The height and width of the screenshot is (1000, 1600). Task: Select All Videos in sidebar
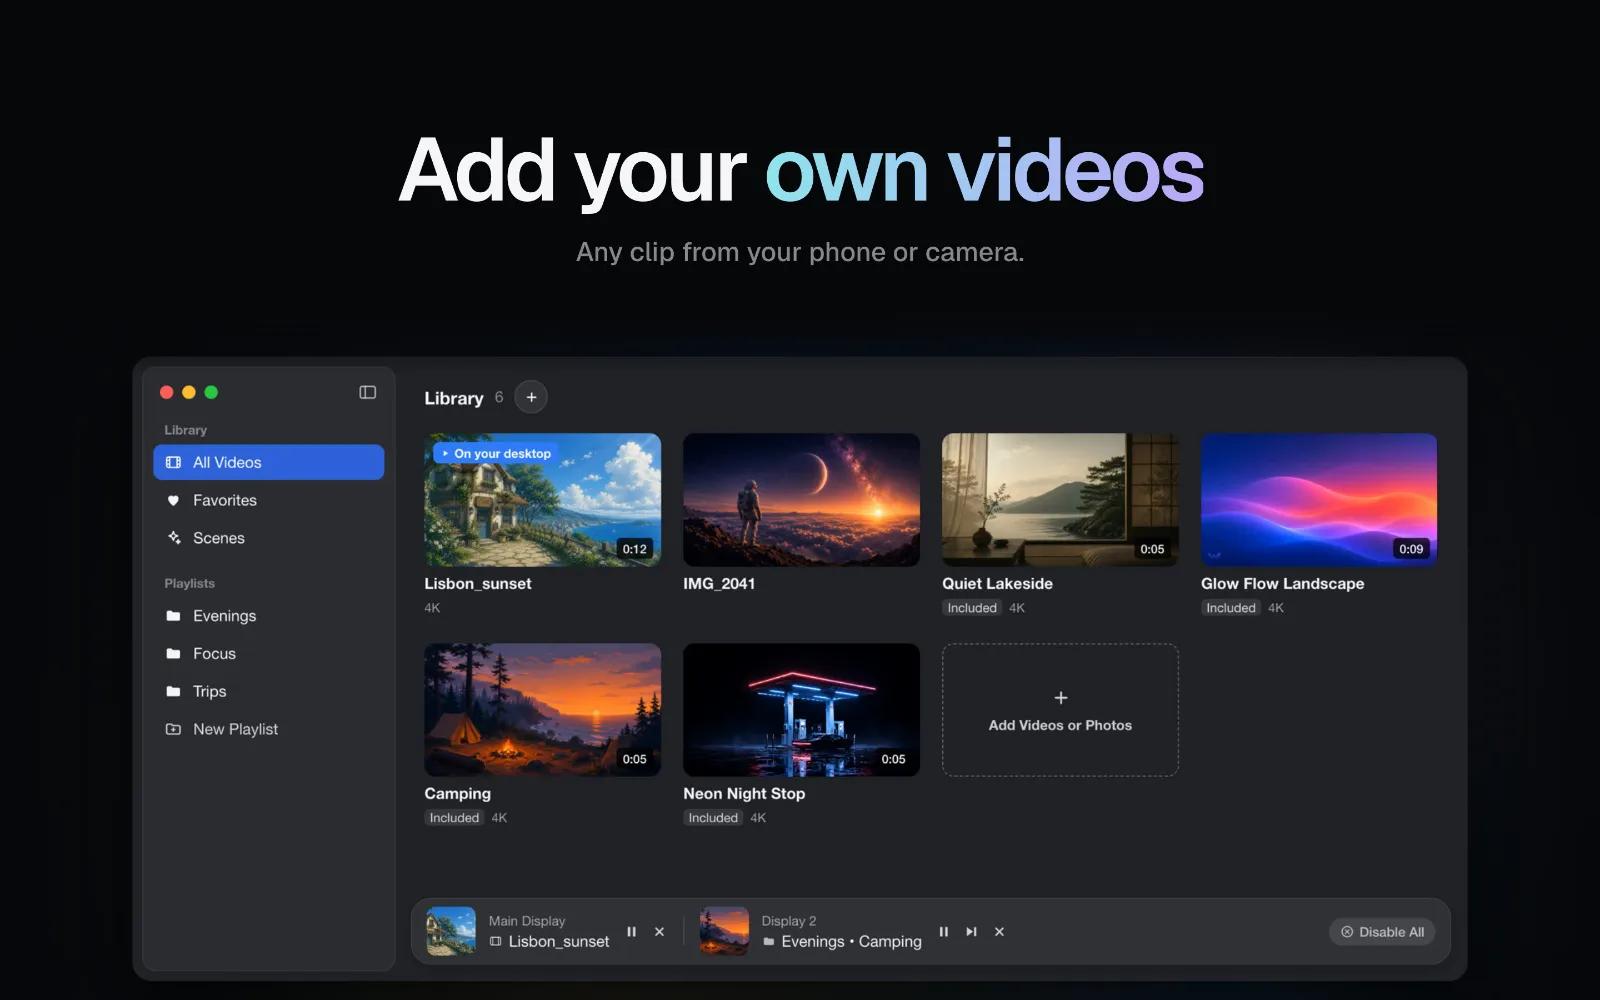268,462
